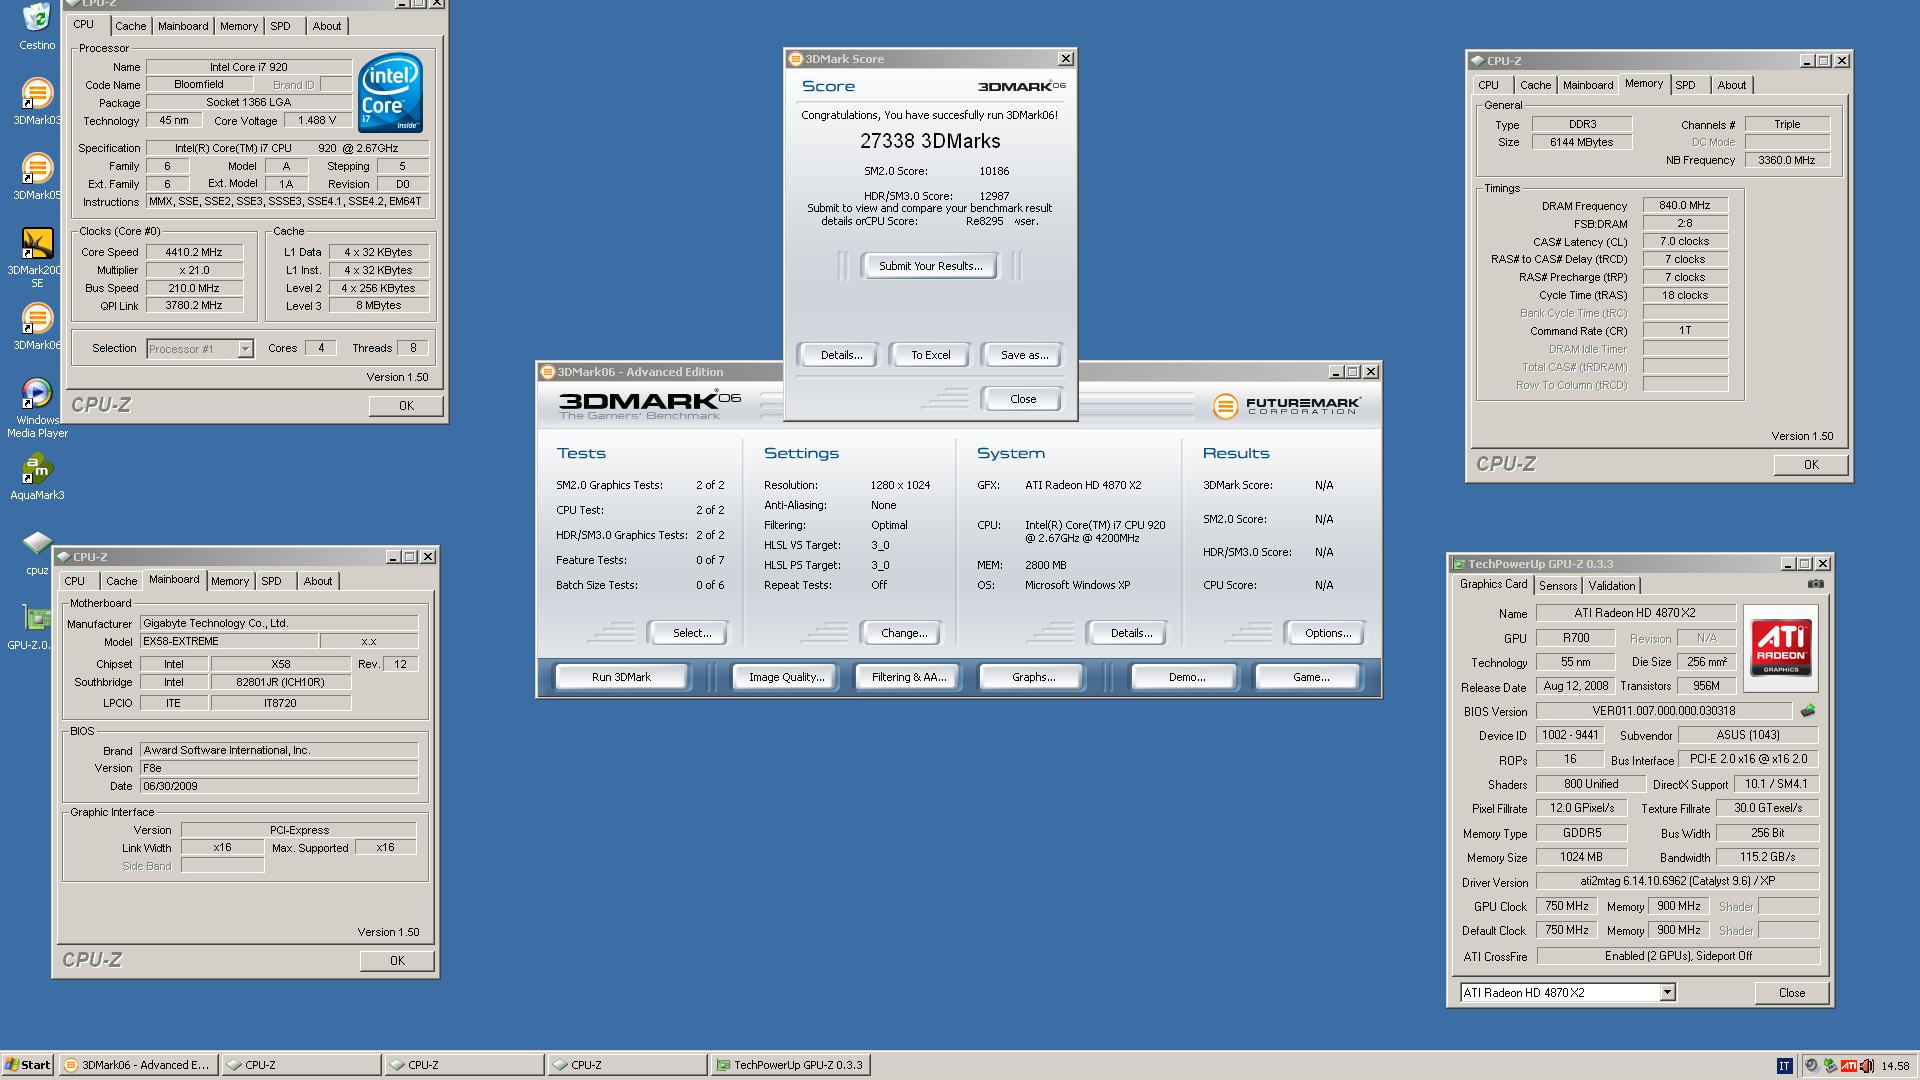
Task: Switch to Sensors tab in GPU-Z
Action: pos(1557,586)
